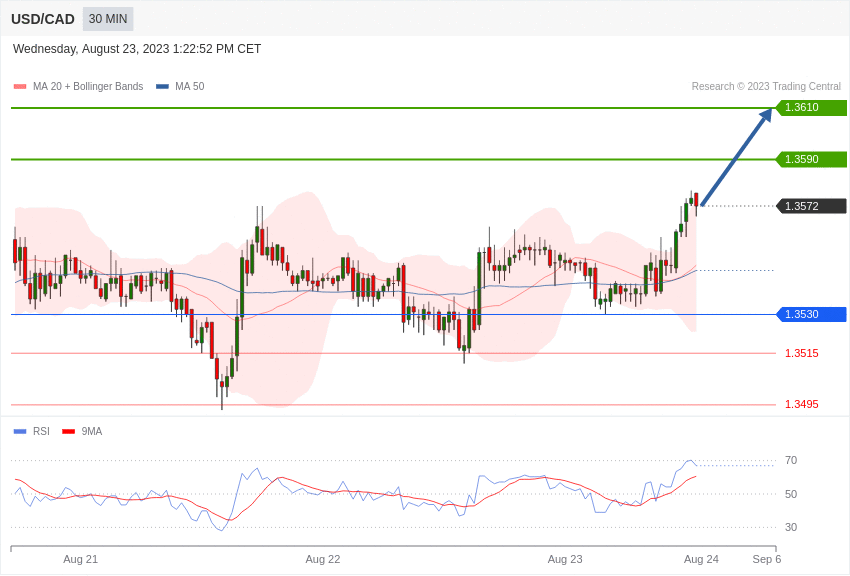Click the MA 20 + Bollinger Bands pink swatch

pyautogui.click(x=20, y=87)
